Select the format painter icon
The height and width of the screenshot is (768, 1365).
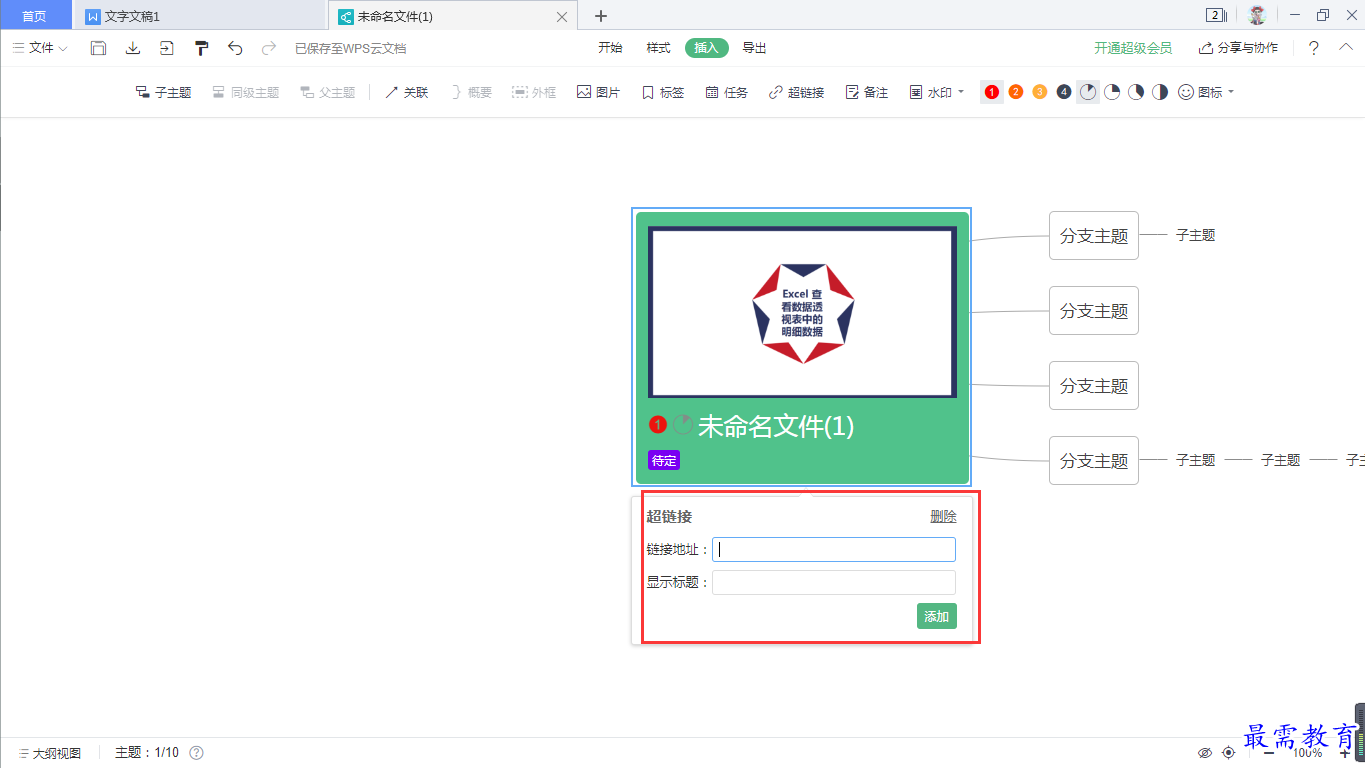[201, 48]
